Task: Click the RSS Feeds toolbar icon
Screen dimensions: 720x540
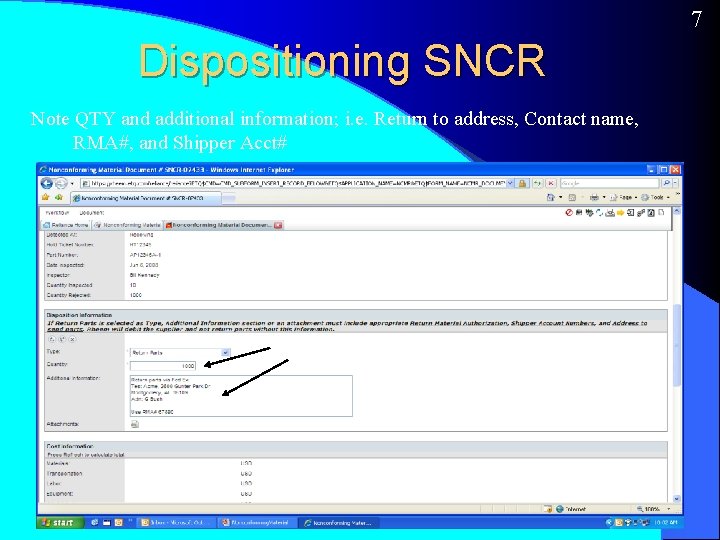Action: [572, 197]
